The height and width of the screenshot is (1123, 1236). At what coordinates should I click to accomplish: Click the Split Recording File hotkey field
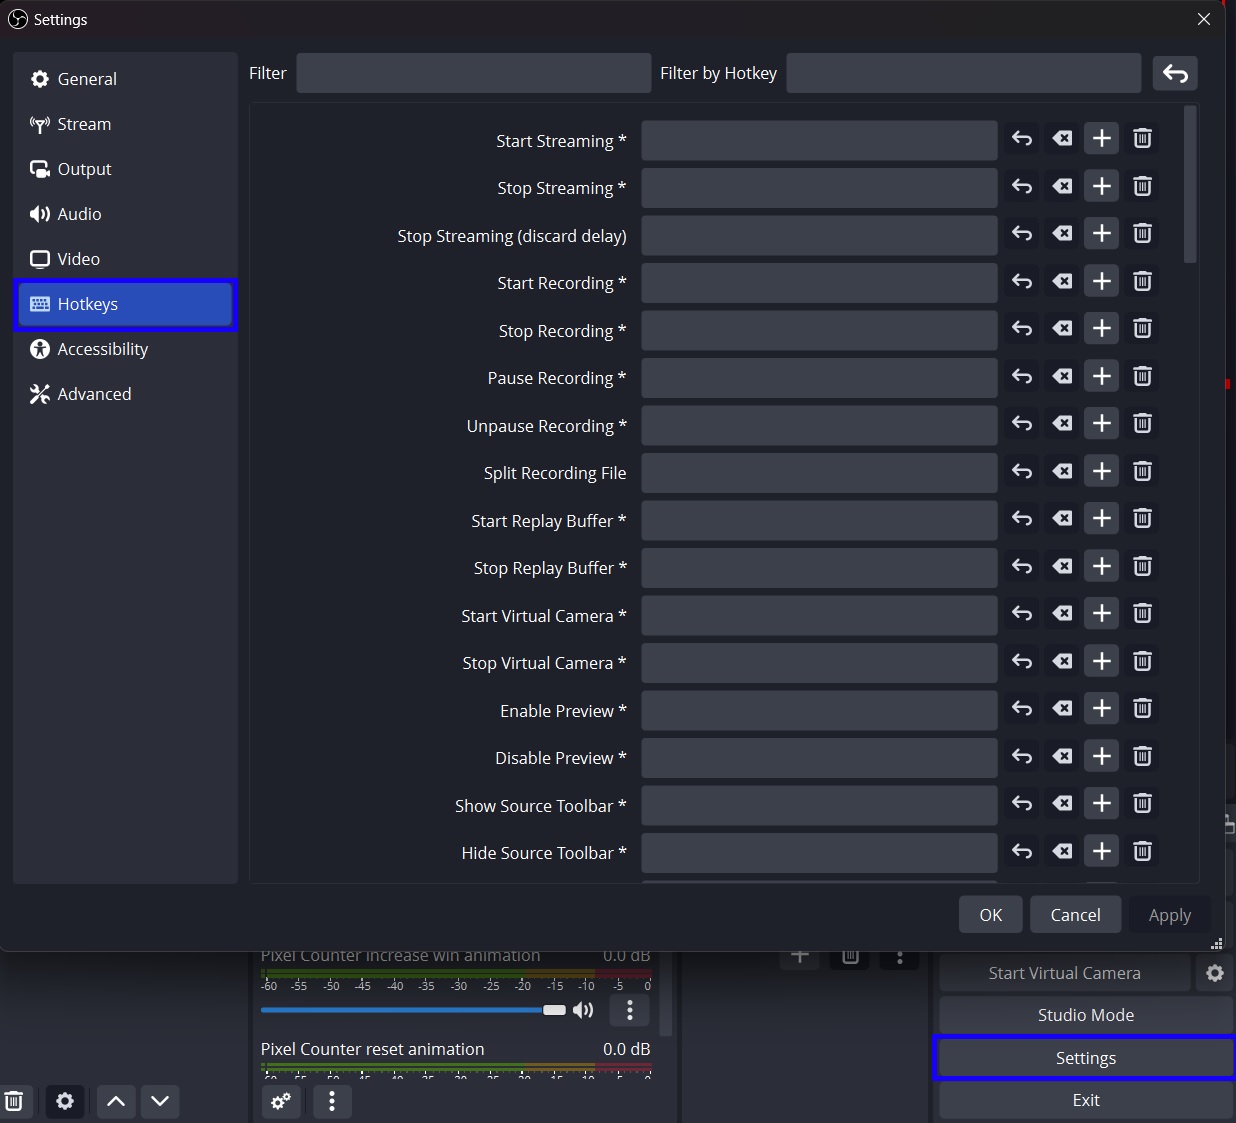coord(819,473)
